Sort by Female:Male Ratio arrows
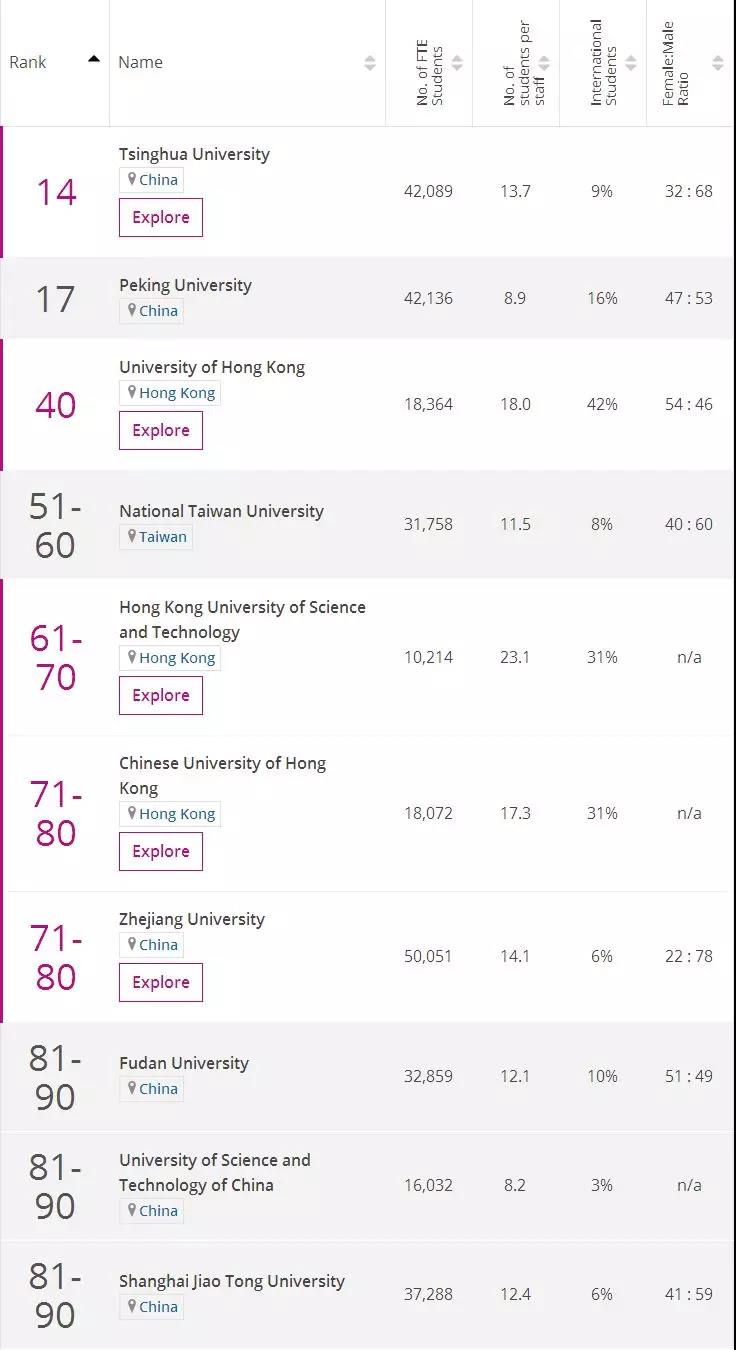The height and width of the screenshot is (1350, 736). point(718,63)
